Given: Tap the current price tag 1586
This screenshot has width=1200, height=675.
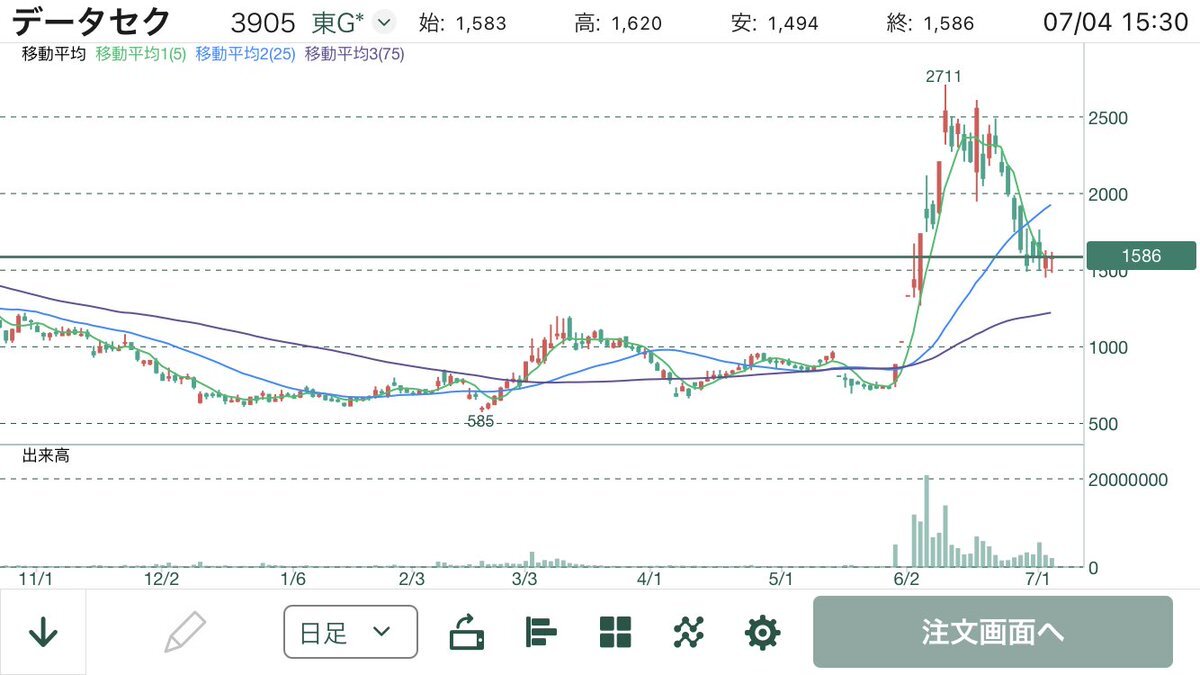Looking at the screenshot, I should pyautogui.click(x=1141, y=256).
